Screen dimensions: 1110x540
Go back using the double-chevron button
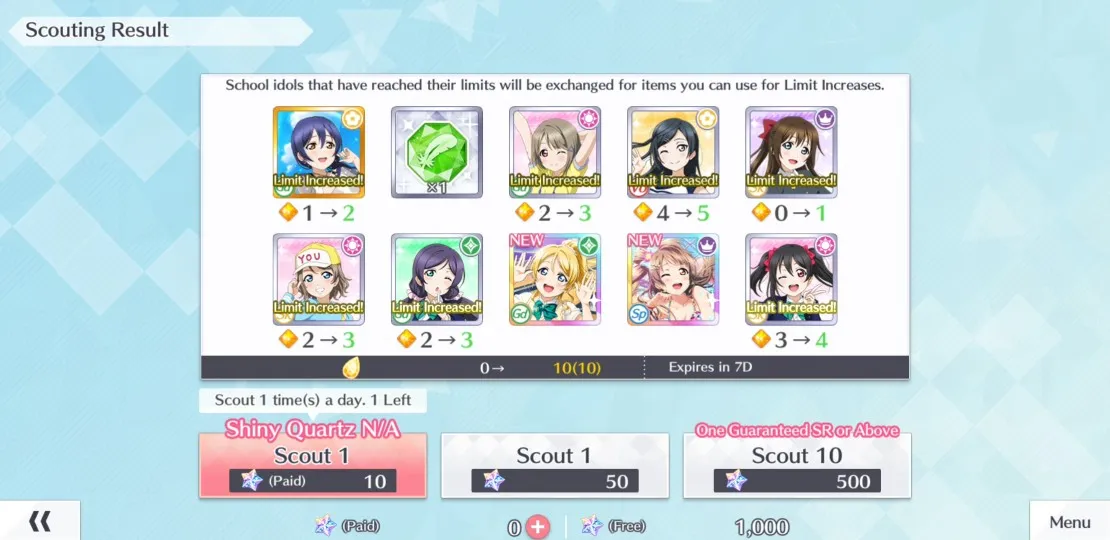[x=40, y=522]
